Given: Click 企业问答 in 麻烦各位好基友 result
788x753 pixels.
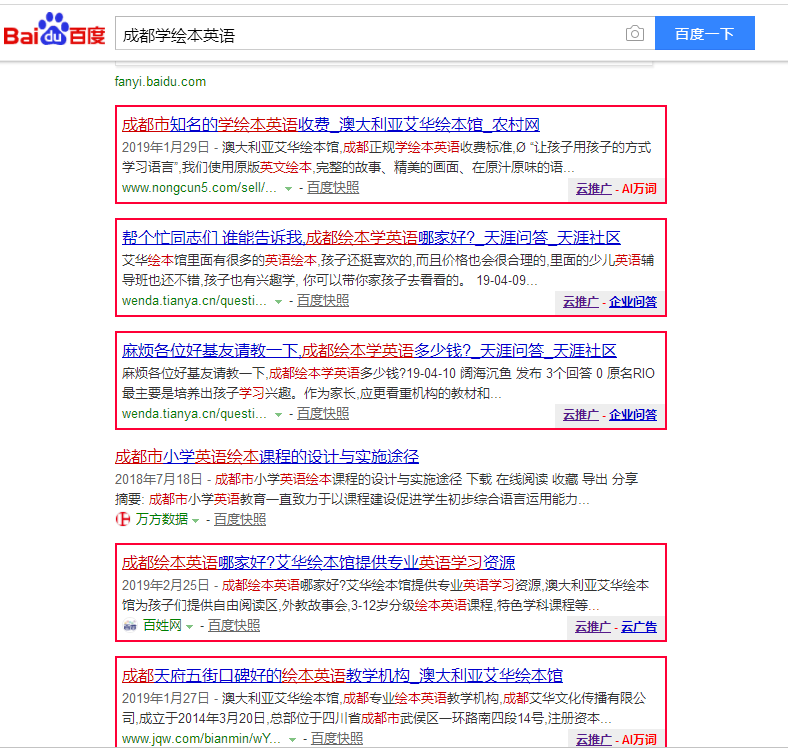Looking at the screenshot, I should [x=633, y=415].
